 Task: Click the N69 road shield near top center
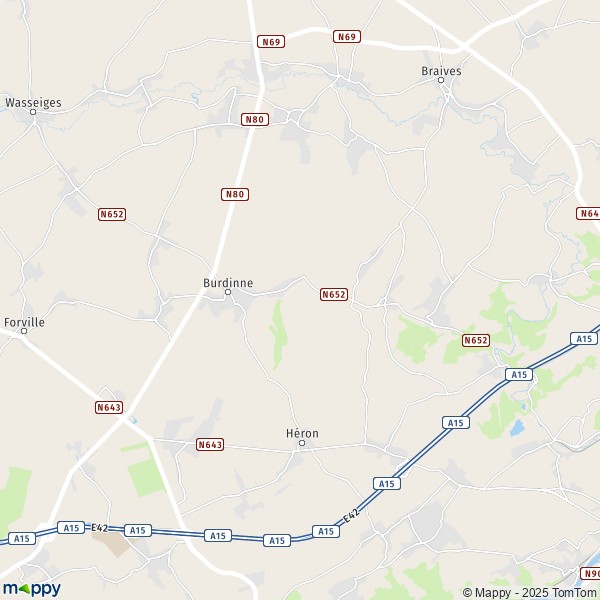271,41
